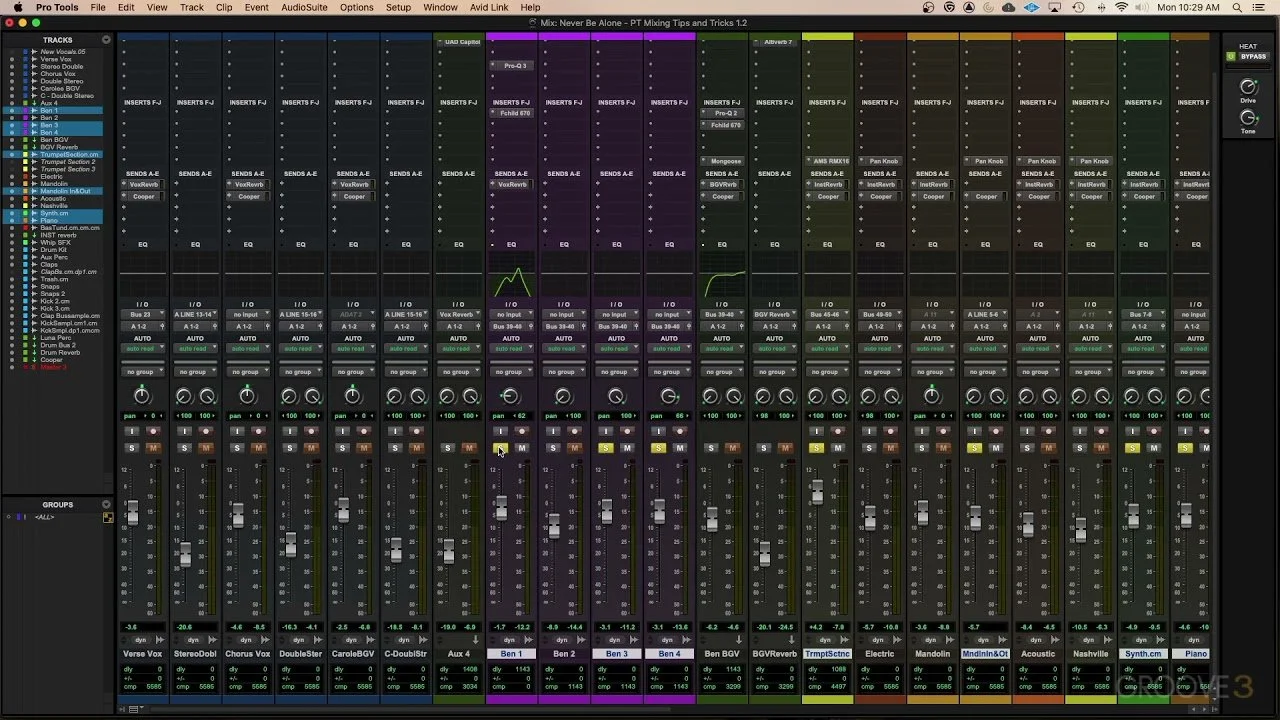
Task: Click the Verse Vox pan knob
Action: (142, 396)
